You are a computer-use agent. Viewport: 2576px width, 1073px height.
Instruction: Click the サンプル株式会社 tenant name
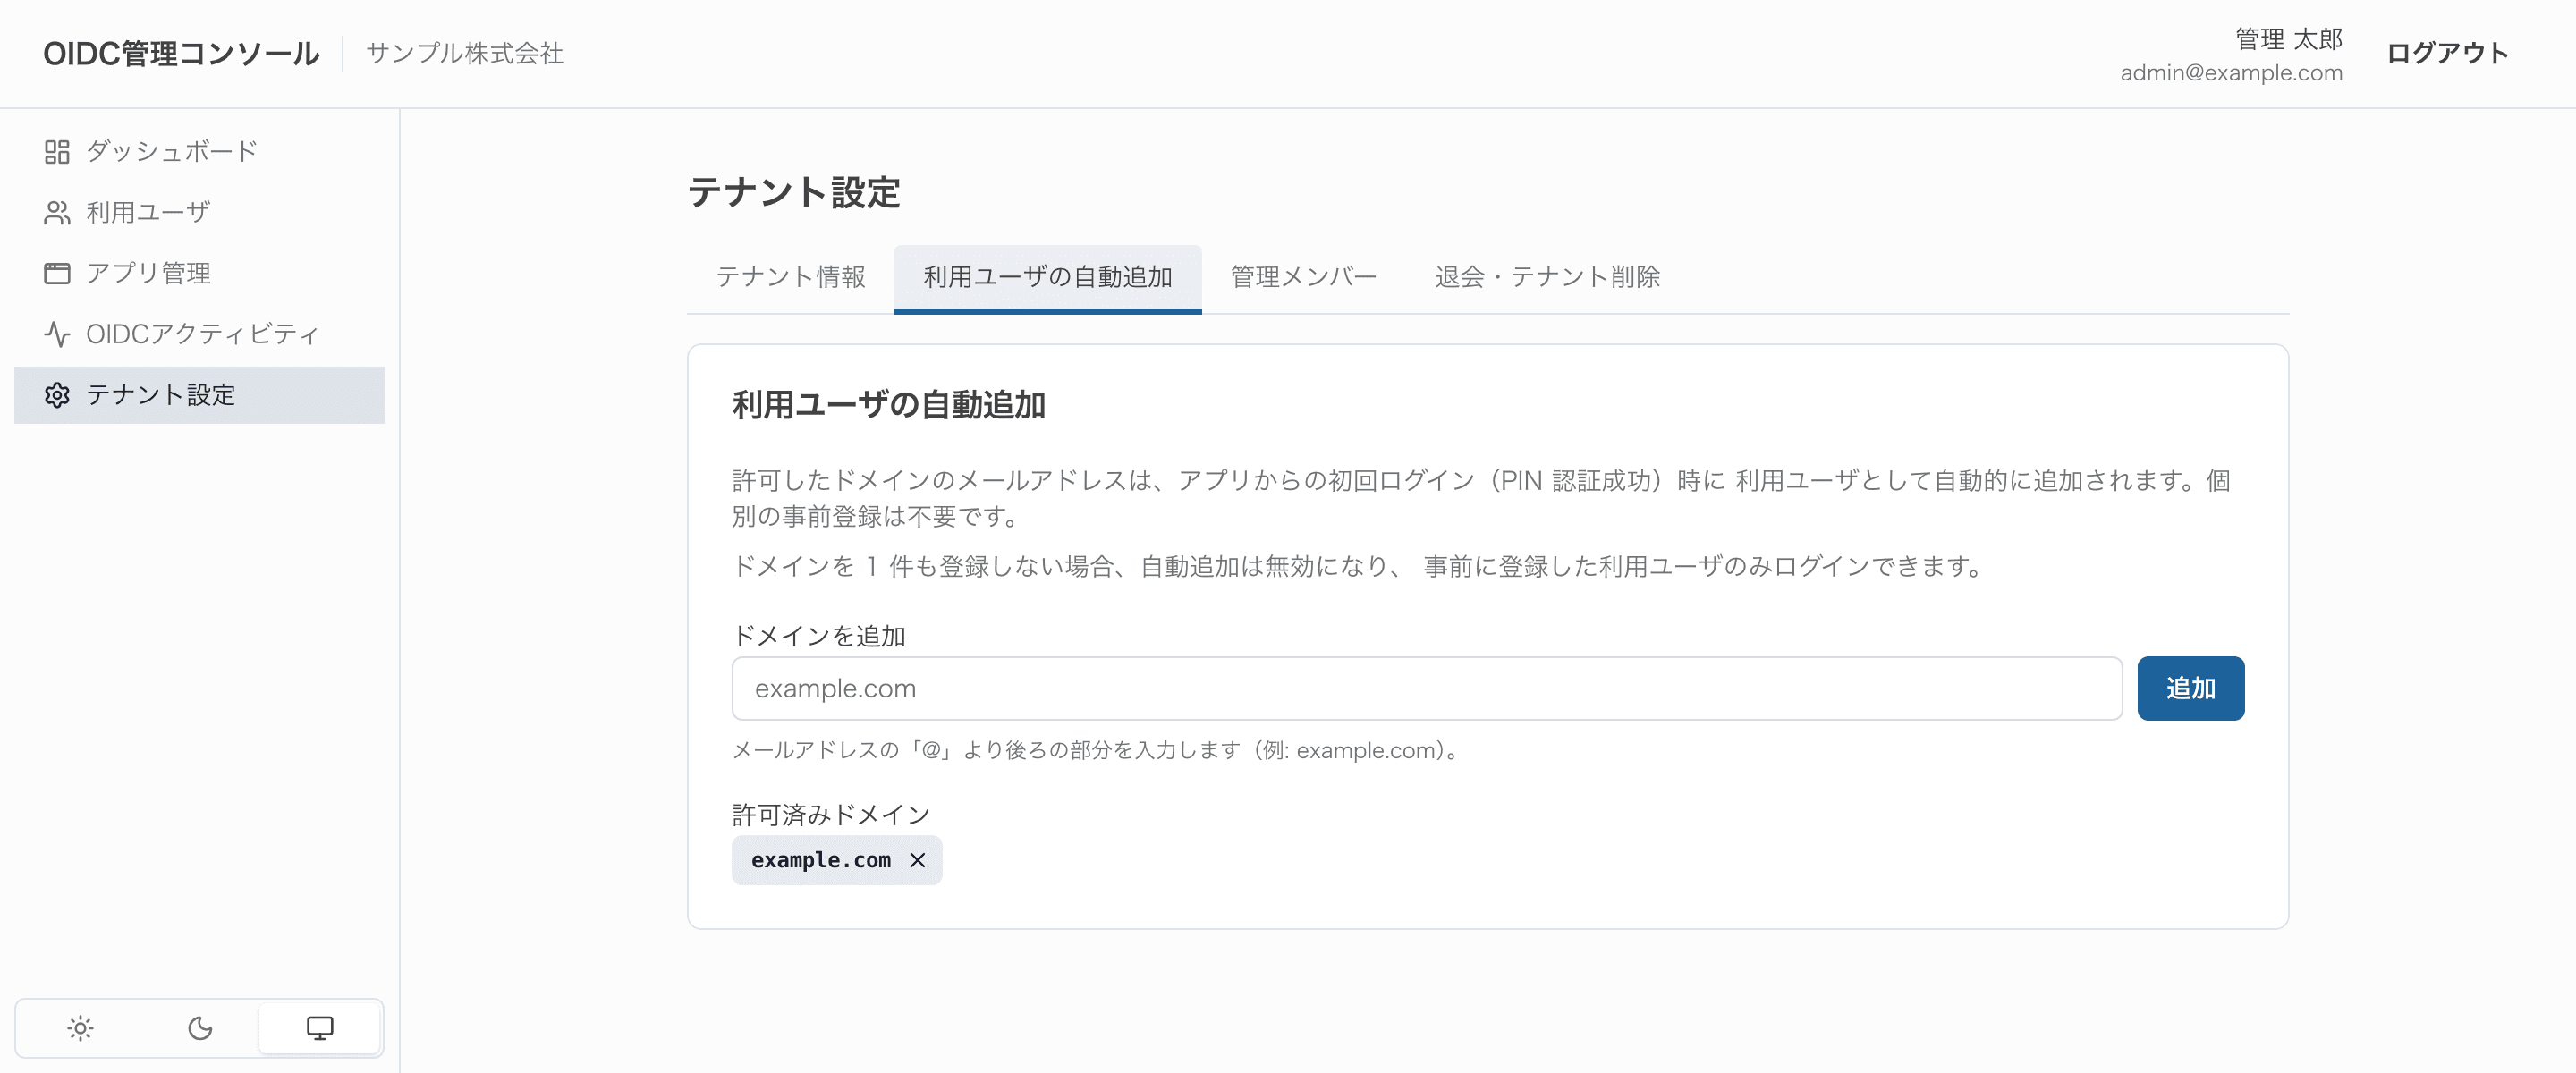coord(465,53)
